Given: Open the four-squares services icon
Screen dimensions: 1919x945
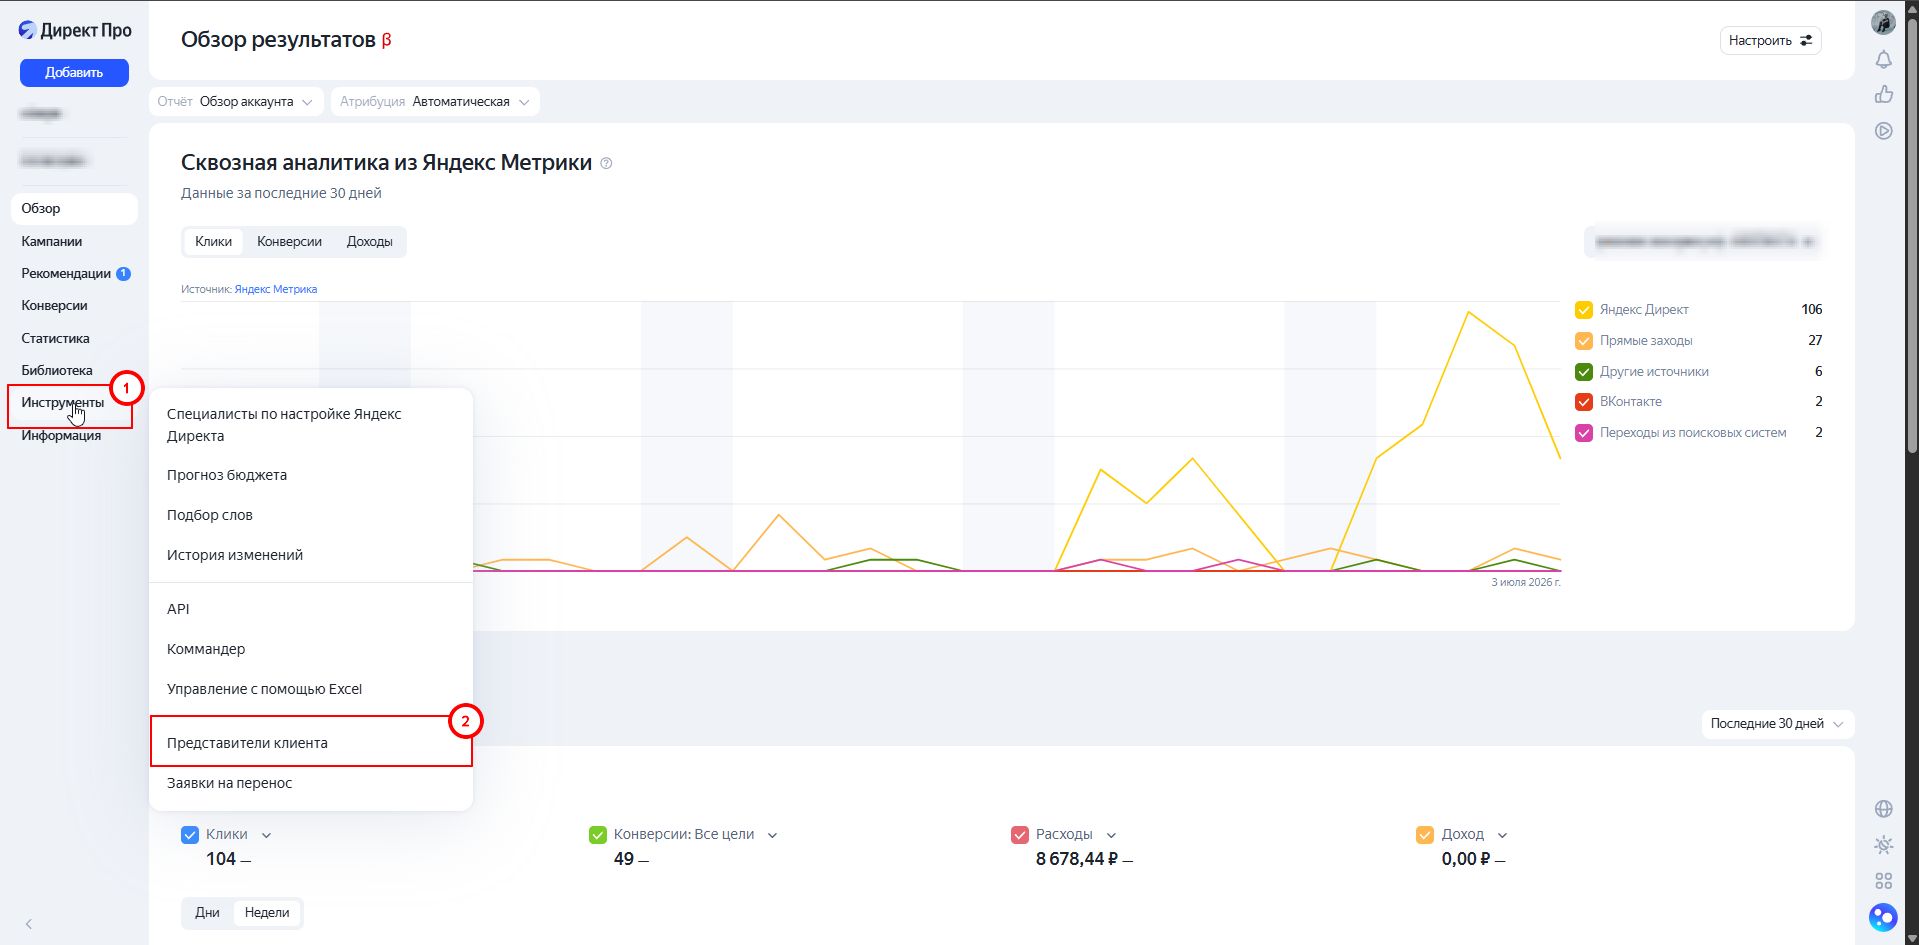Looking at the screenshot, I should pyautogui.click(x=1883, y=881).
